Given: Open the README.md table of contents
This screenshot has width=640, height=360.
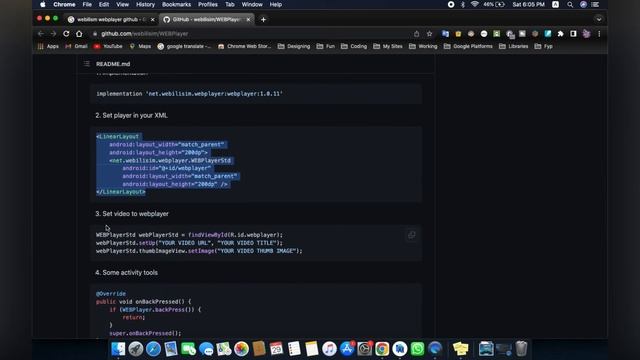Looking at the screenshot, I should tap(87, 64).
